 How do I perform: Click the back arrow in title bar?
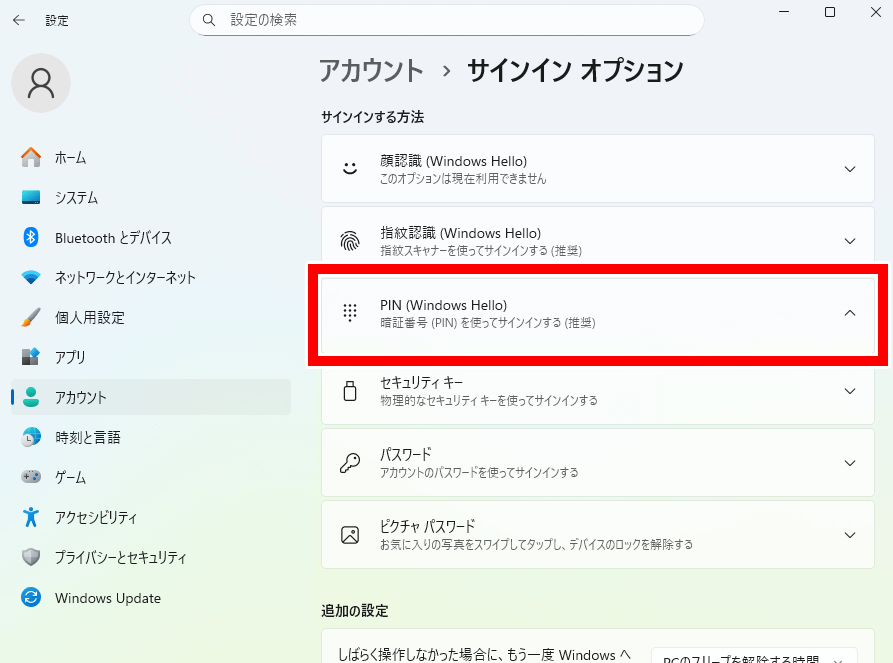pyautogui.click(x=19, y=20)
